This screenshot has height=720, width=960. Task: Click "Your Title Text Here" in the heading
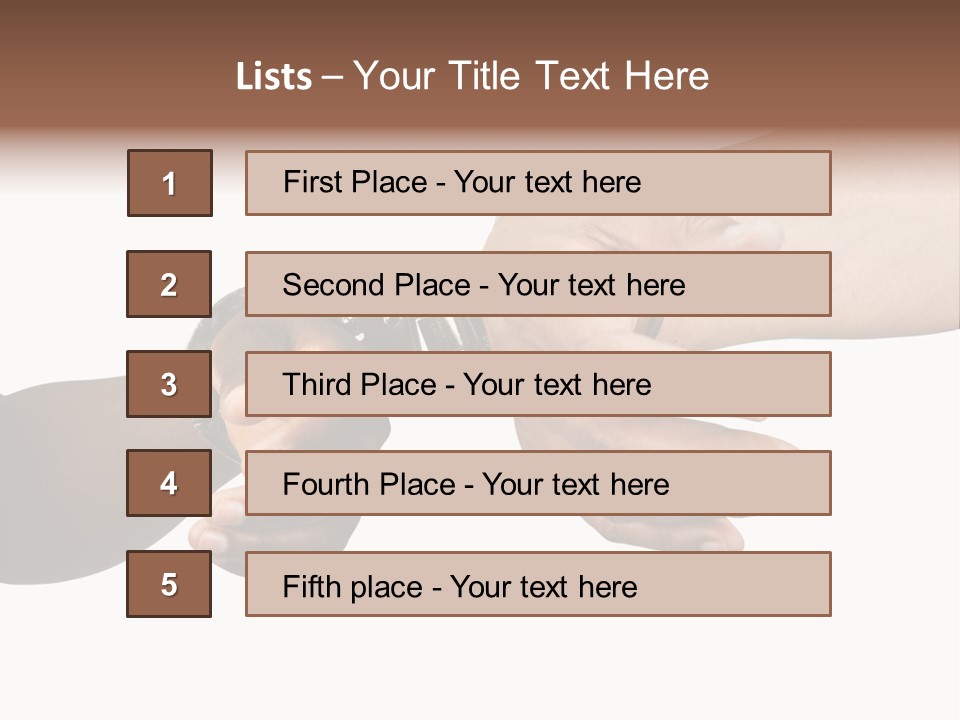click(530, 76)
